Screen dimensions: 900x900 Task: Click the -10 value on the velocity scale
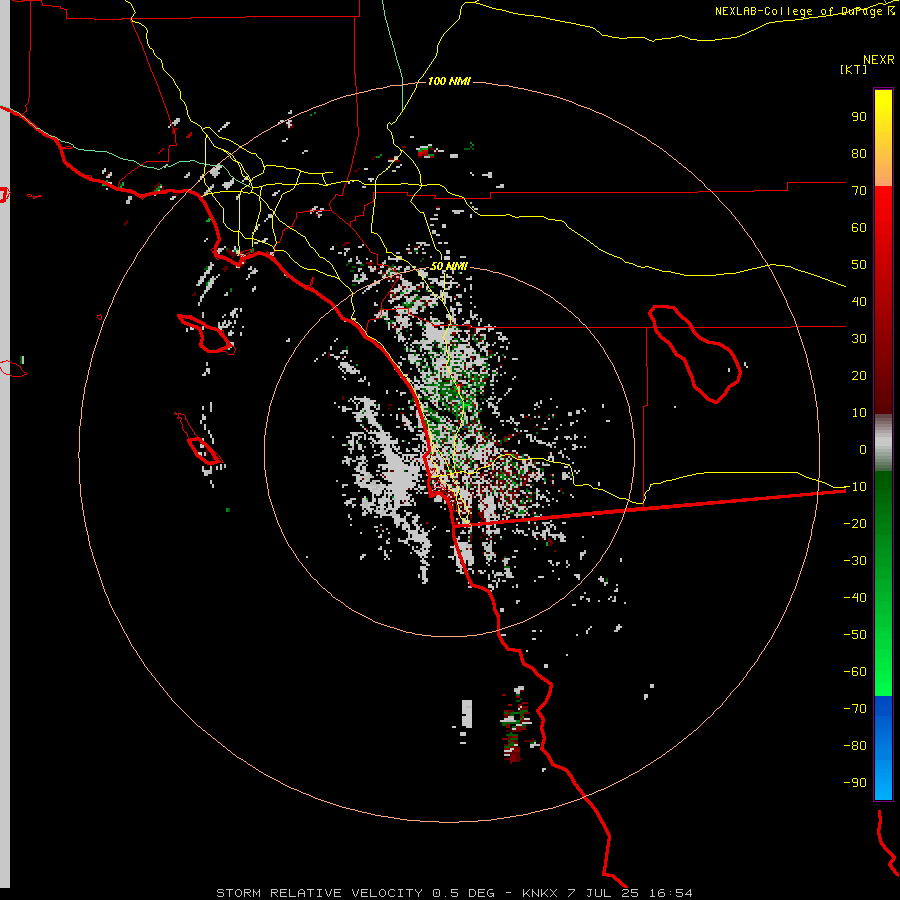[855, 487]
